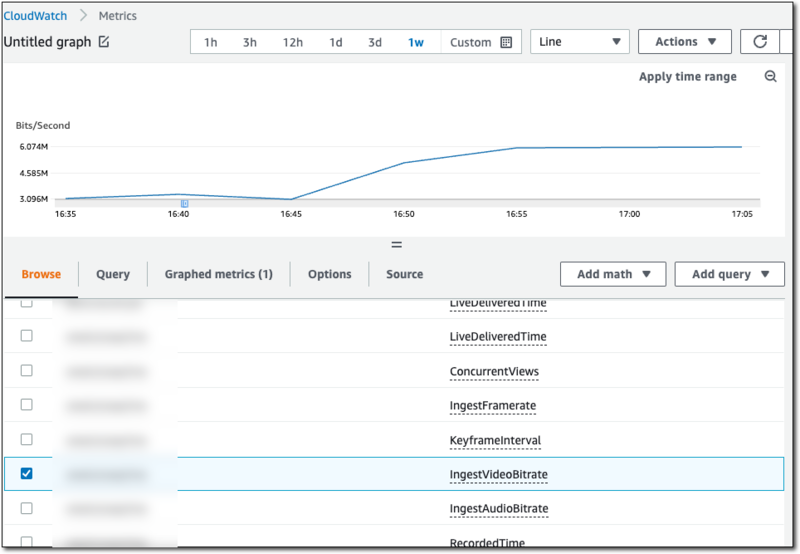Open the Line graph type dropdown
800x554 pixels.
pos(578,42)
